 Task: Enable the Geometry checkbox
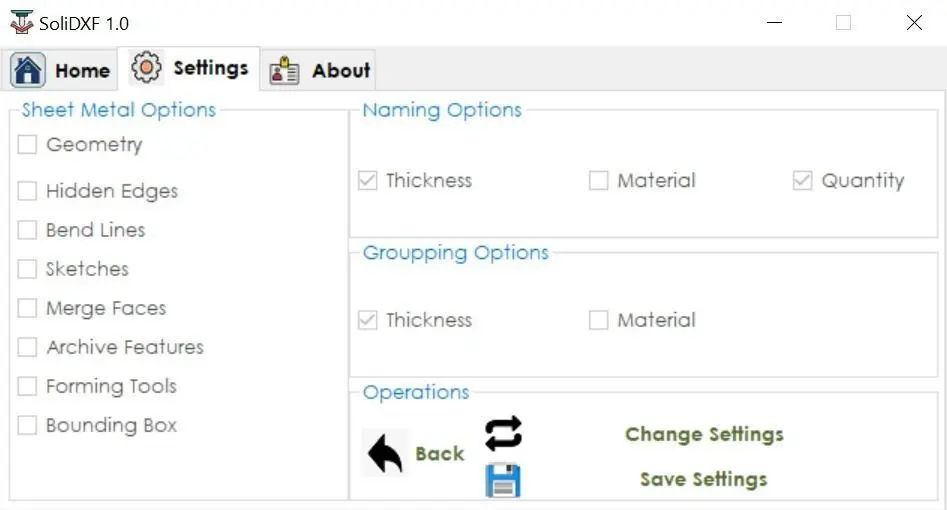pos(28,145)
